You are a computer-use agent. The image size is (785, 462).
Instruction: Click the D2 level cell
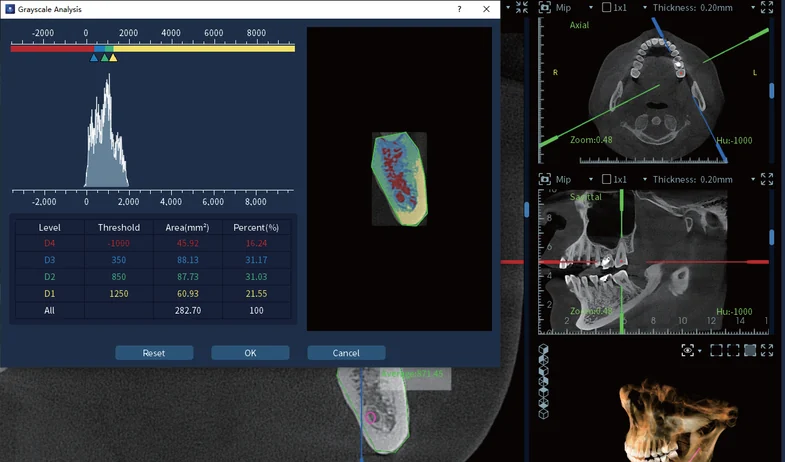point(50,277)
